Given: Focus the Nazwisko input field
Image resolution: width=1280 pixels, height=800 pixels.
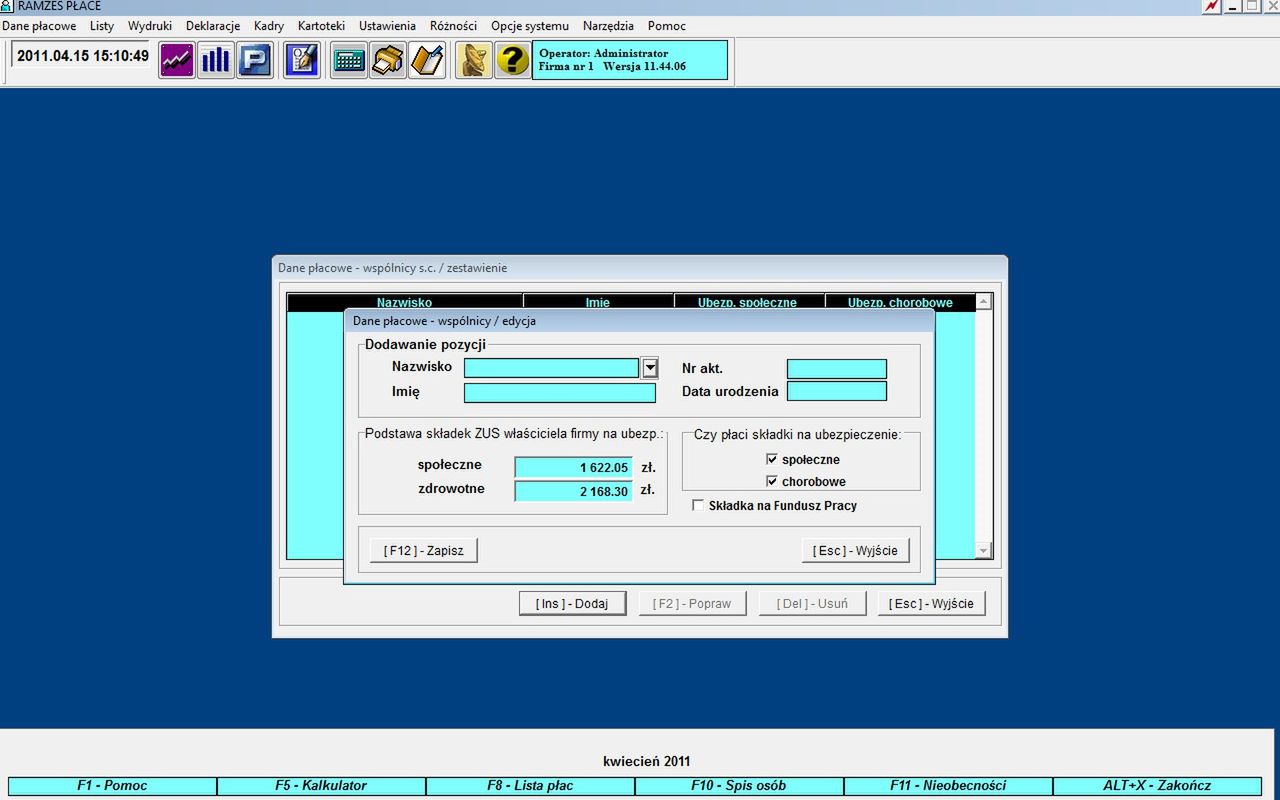Looking at the screenshot, I should (x=551, y=368).
